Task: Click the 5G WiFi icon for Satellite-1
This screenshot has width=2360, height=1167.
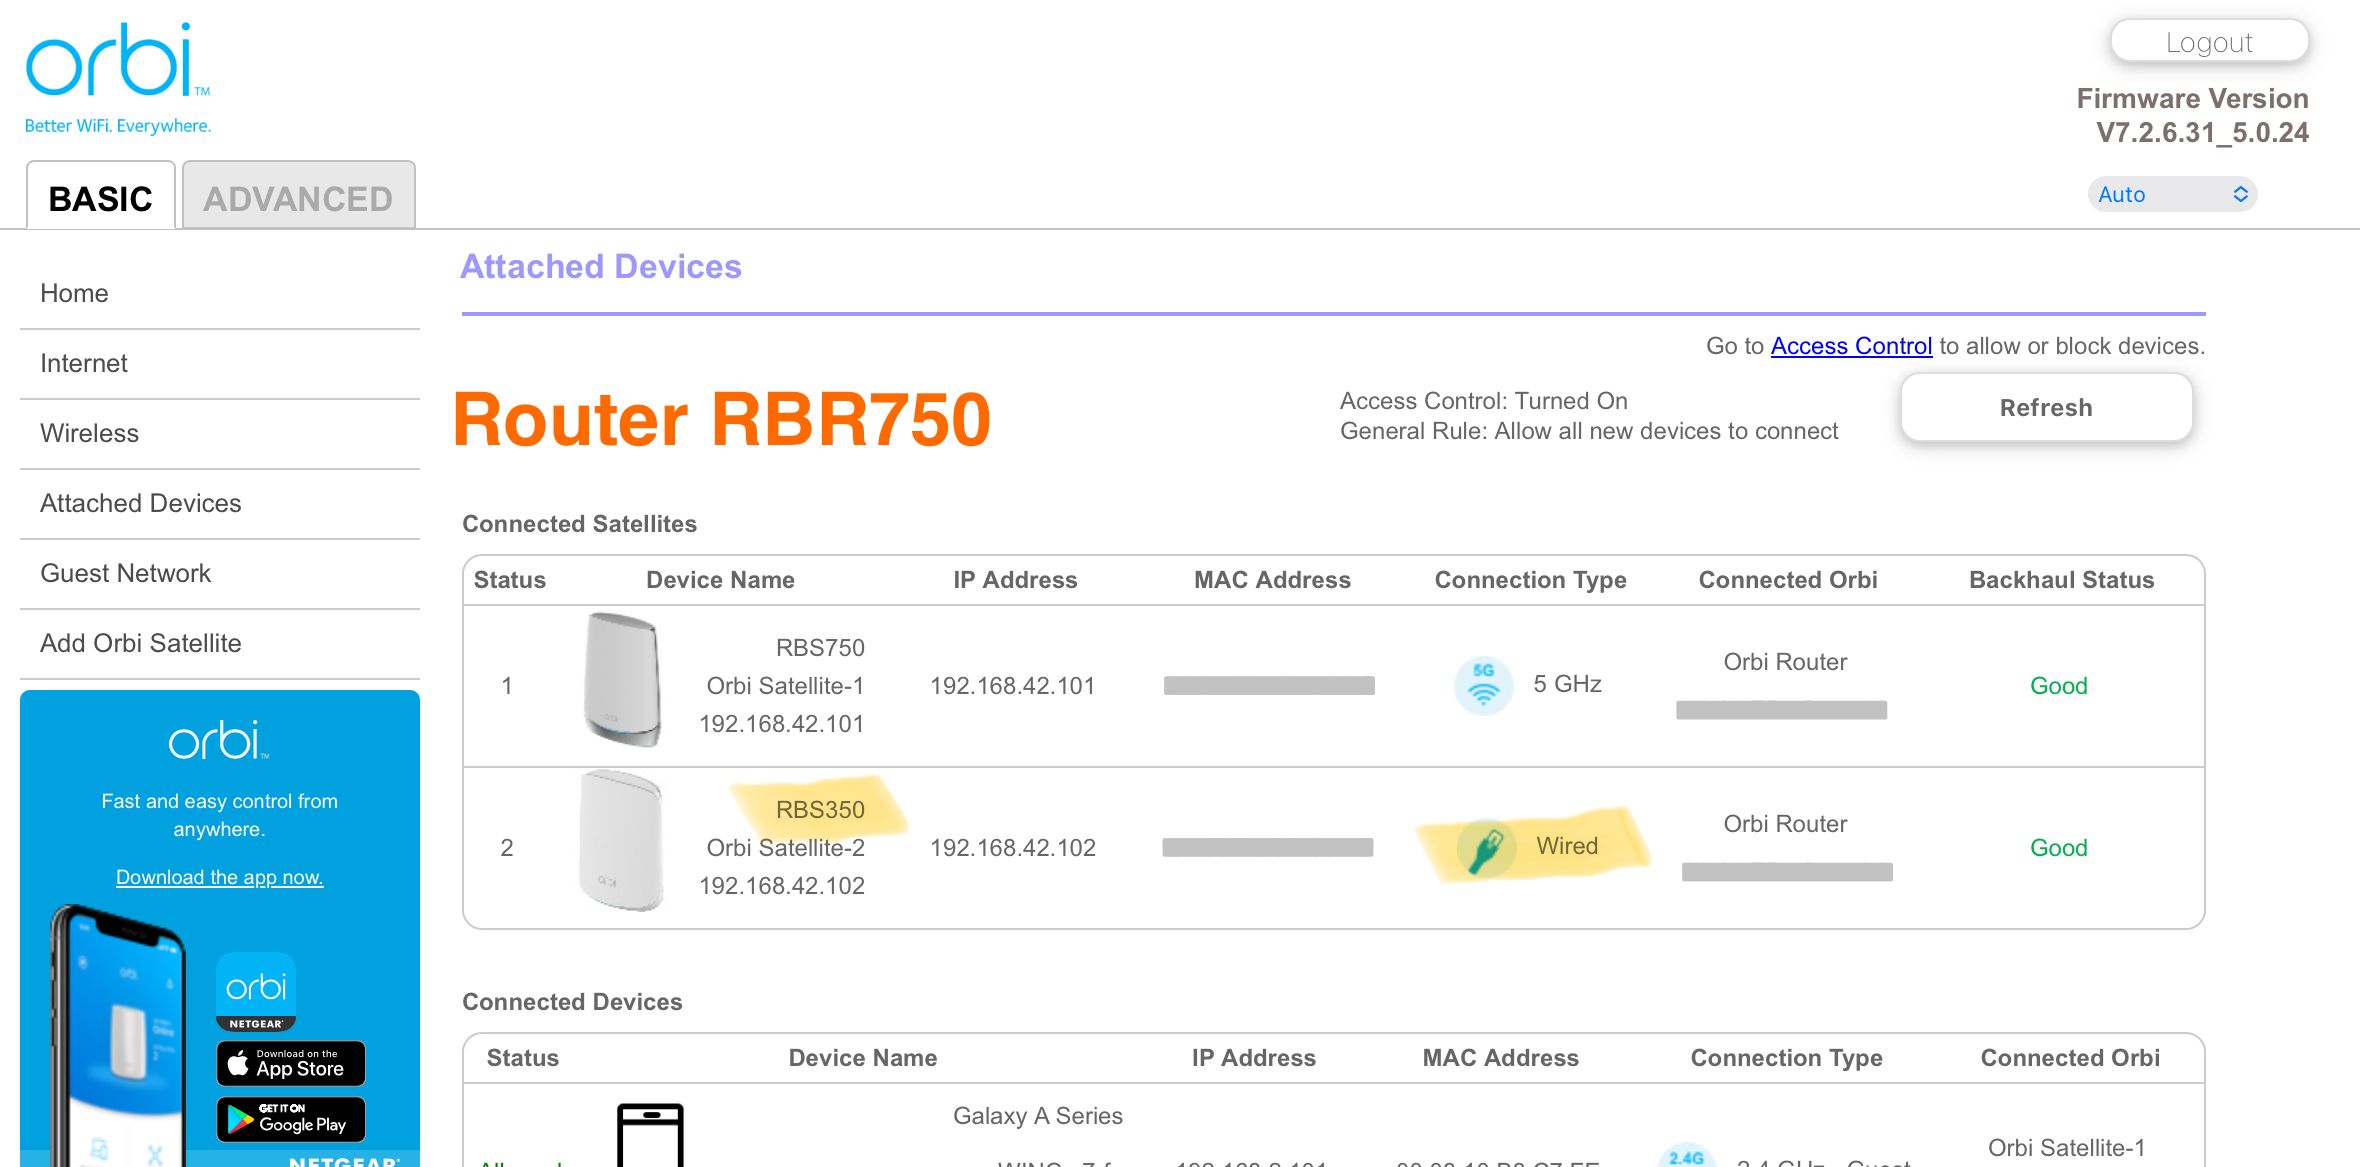Action: point(1483,685)
